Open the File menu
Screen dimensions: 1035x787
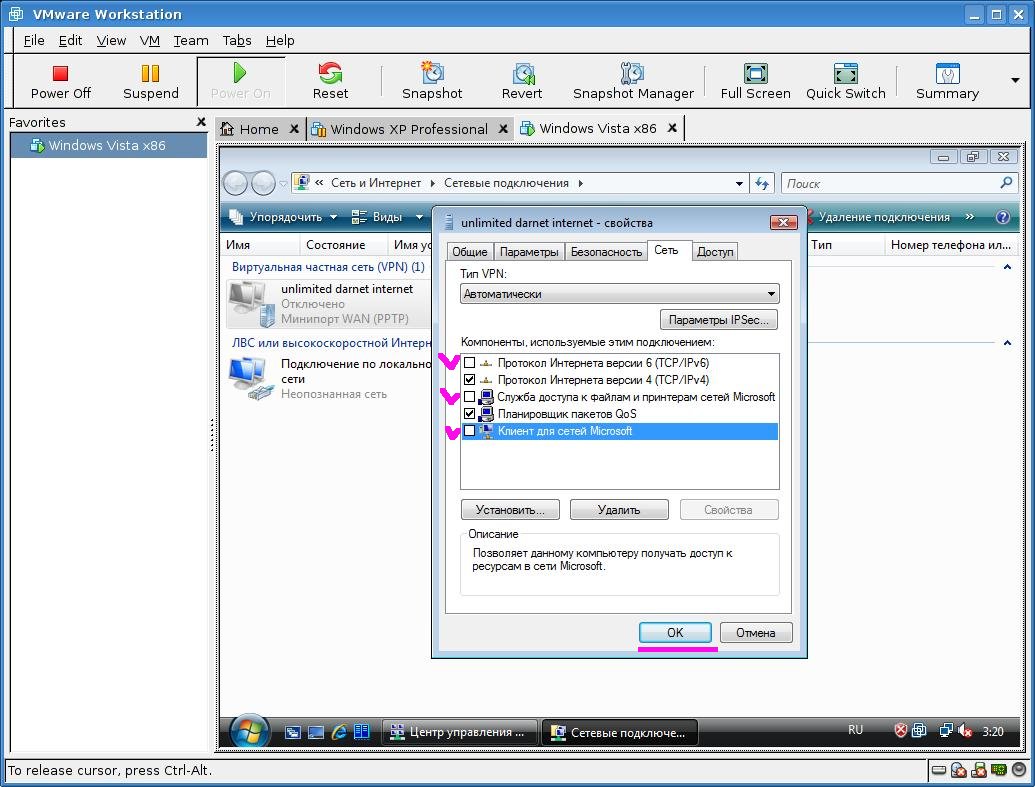tap(34, 40)
